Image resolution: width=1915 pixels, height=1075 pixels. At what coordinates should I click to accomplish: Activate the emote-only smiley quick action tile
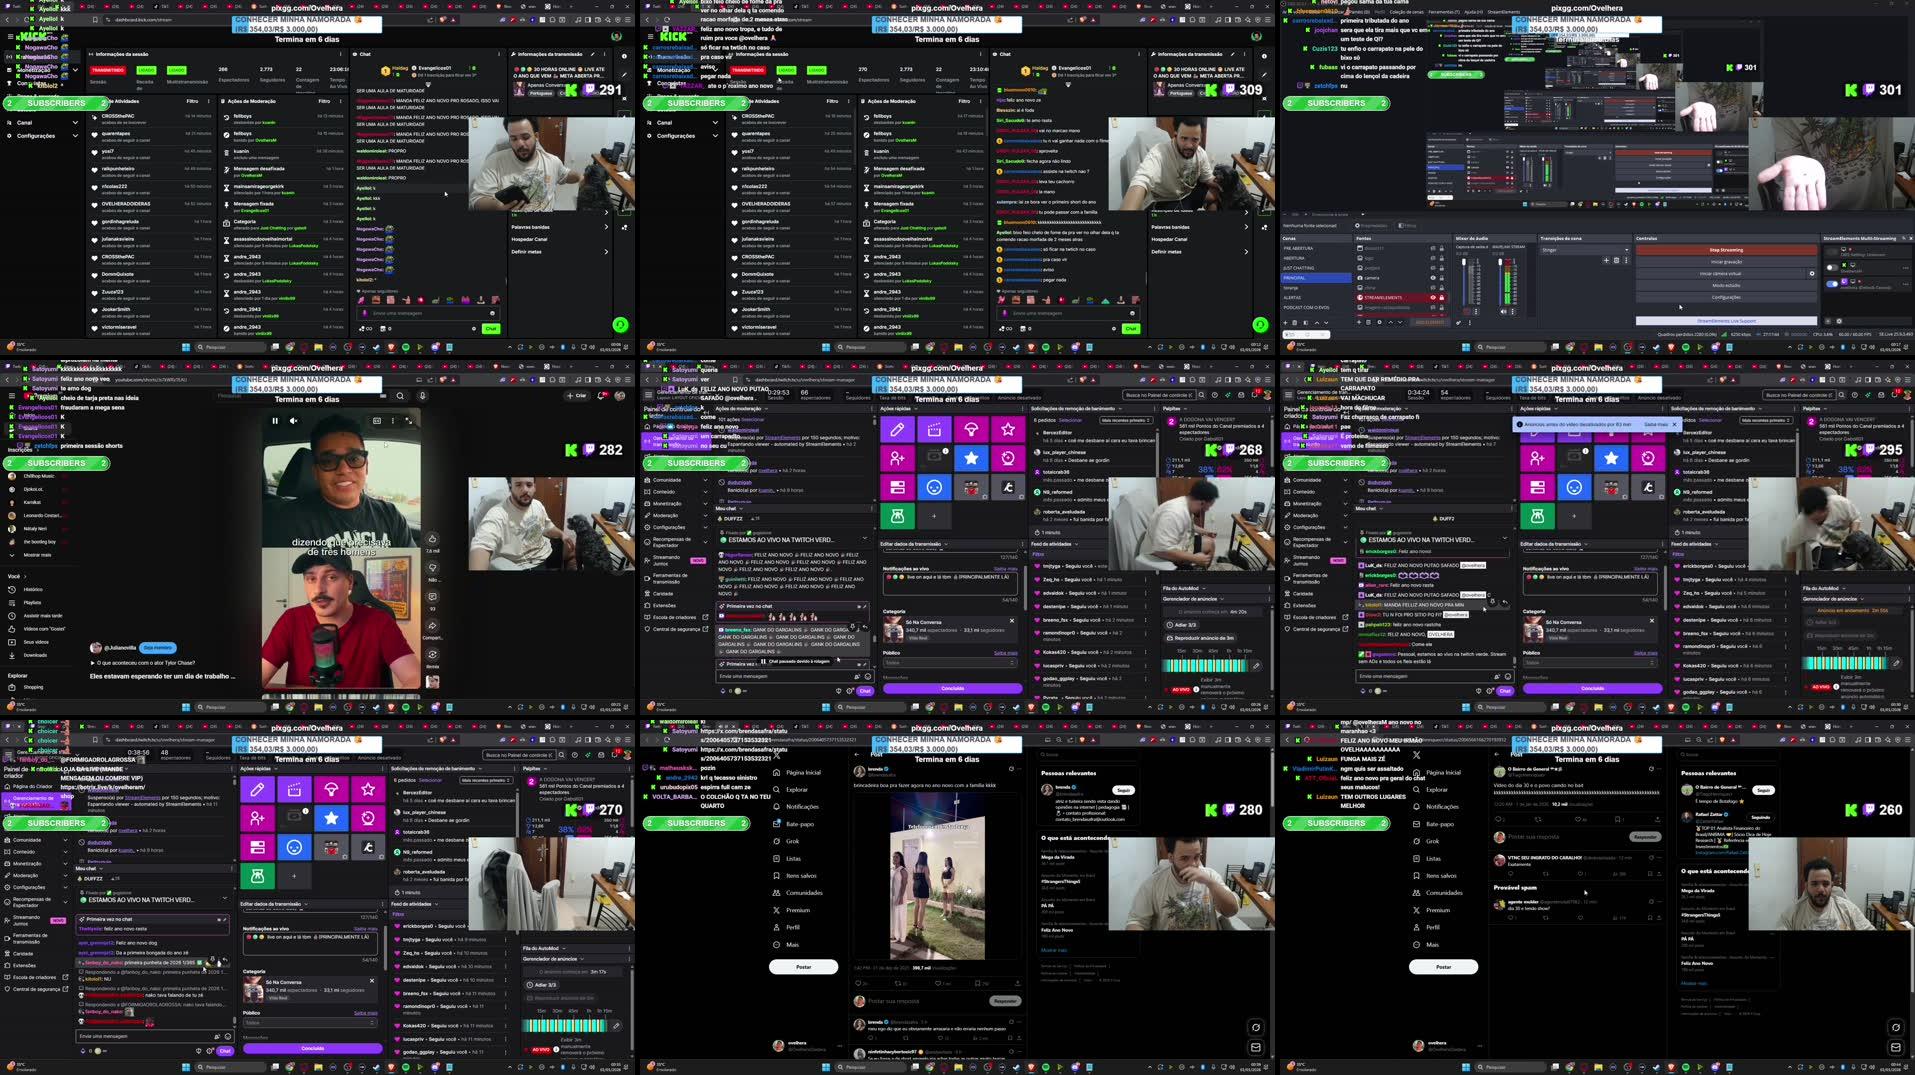[936, 487]
